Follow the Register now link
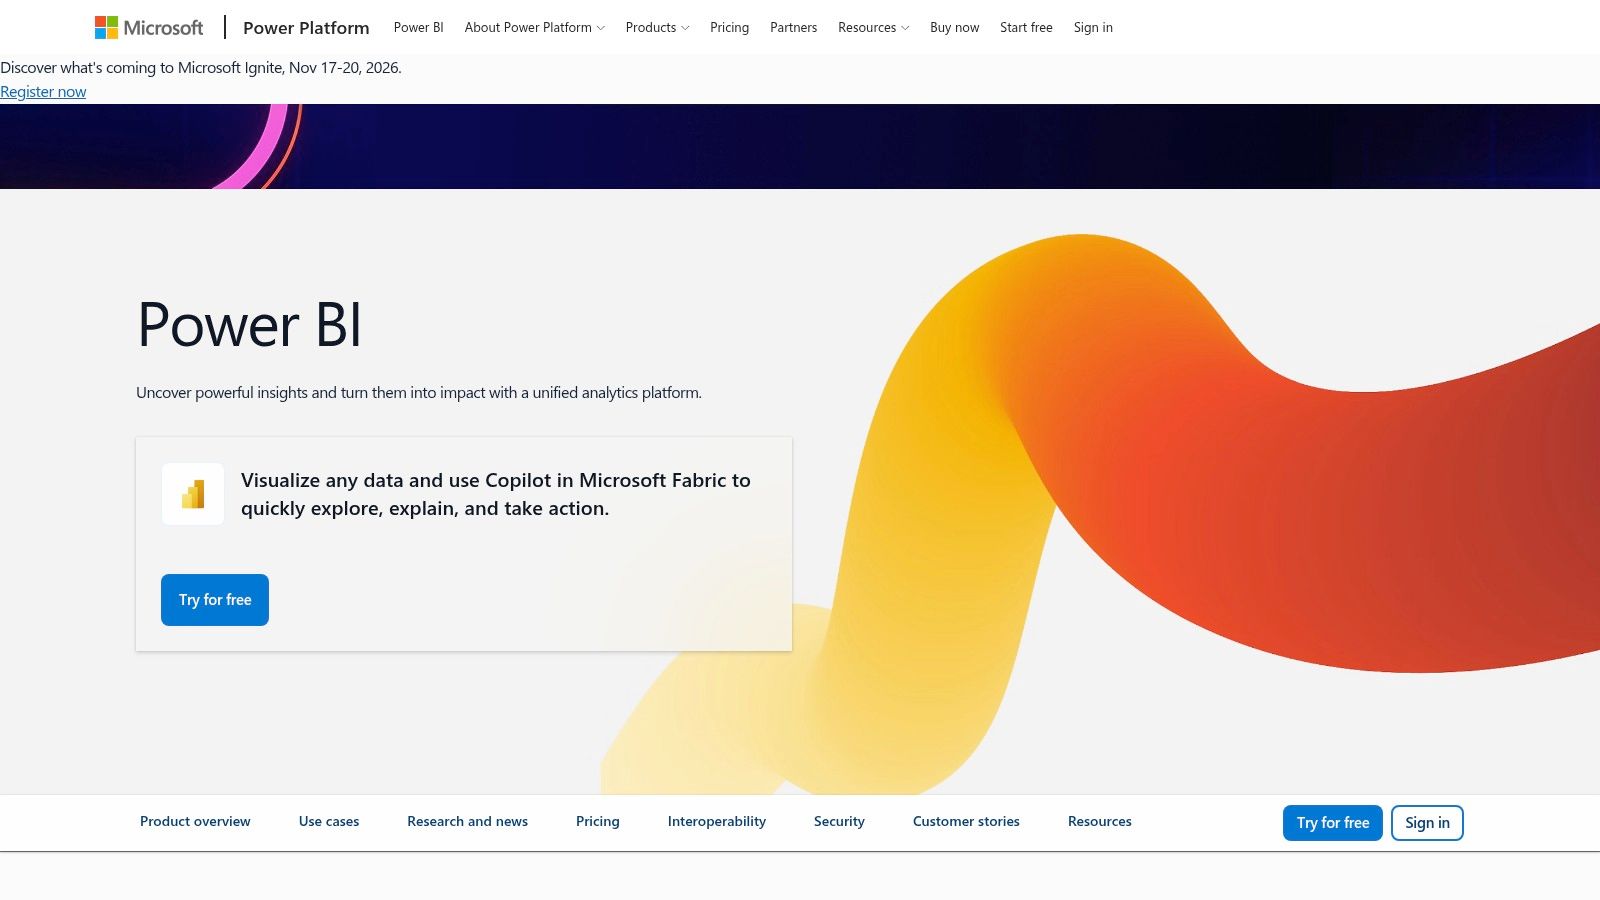The width and height of the screenshot is (1600, 900). point(43,92)
